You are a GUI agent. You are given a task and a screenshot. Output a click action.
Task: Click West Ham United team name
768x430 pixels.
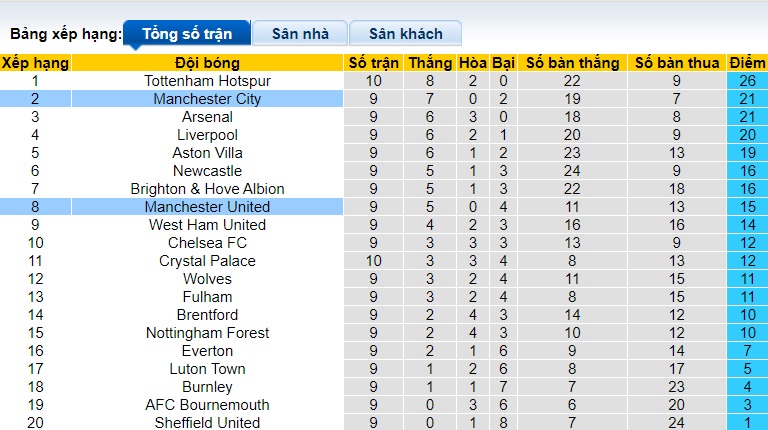(x=207, y=225)
